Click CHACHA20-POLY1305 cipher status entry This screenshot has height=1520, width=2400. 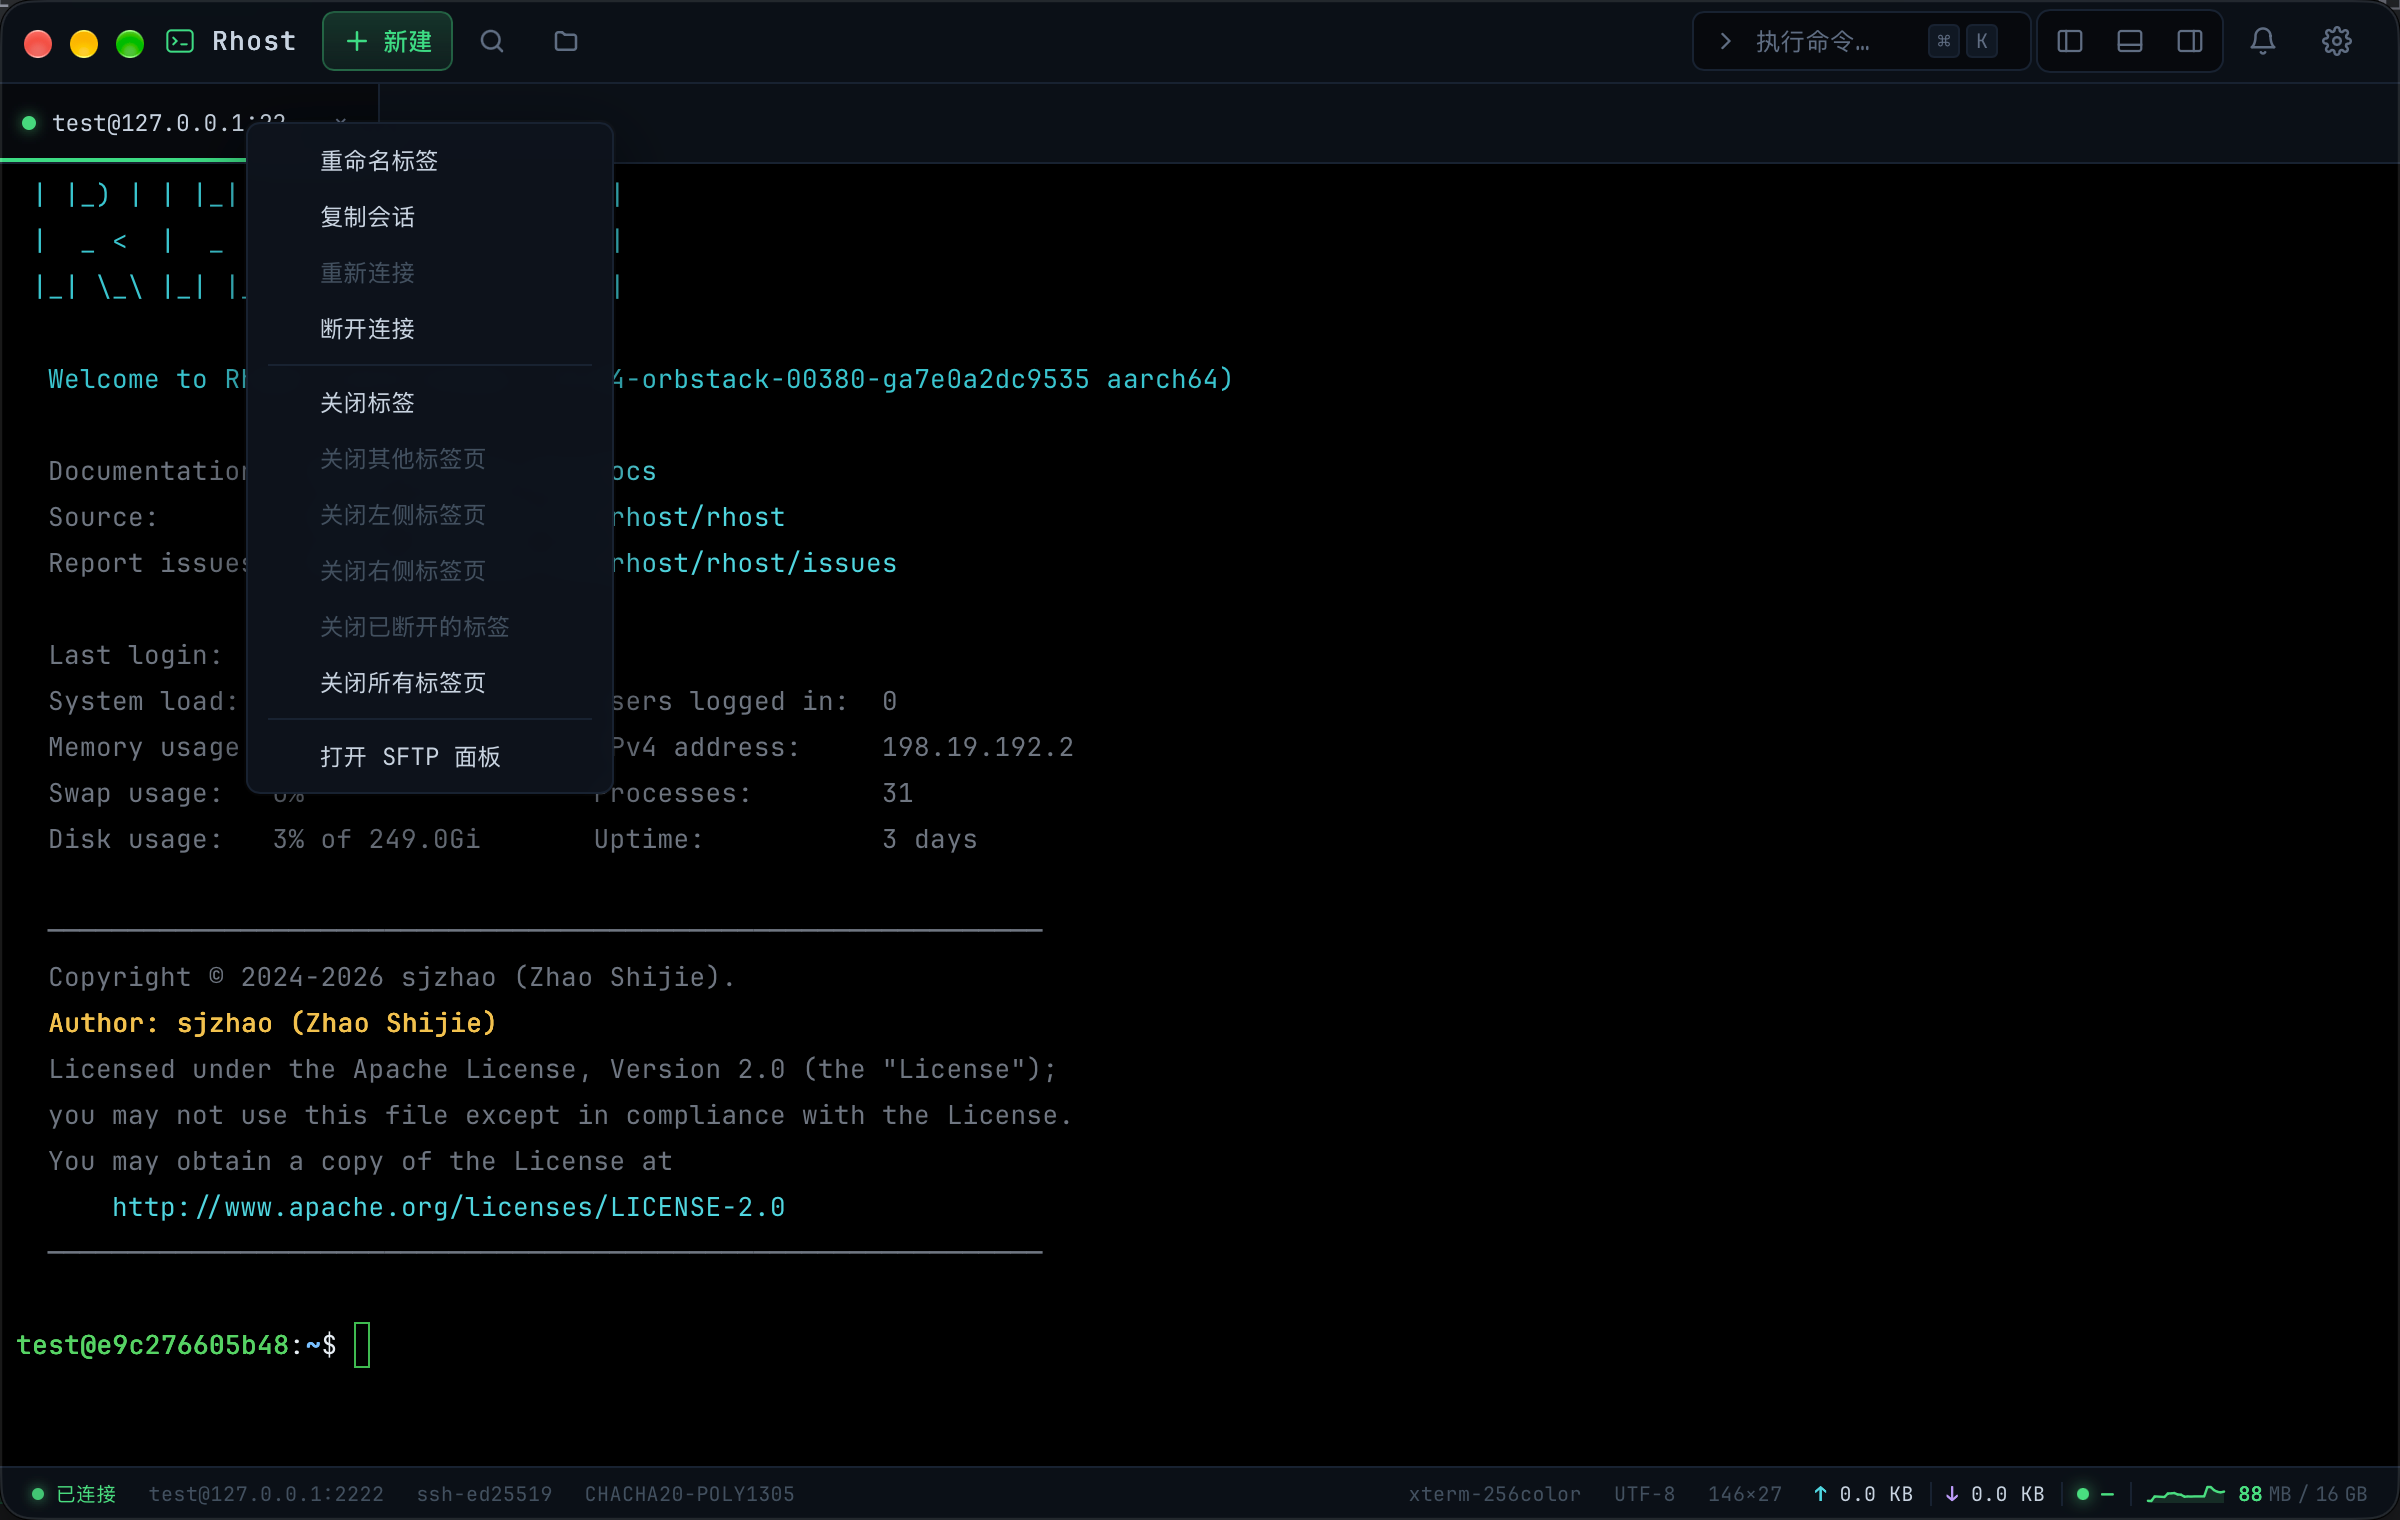coord(690,1494)
